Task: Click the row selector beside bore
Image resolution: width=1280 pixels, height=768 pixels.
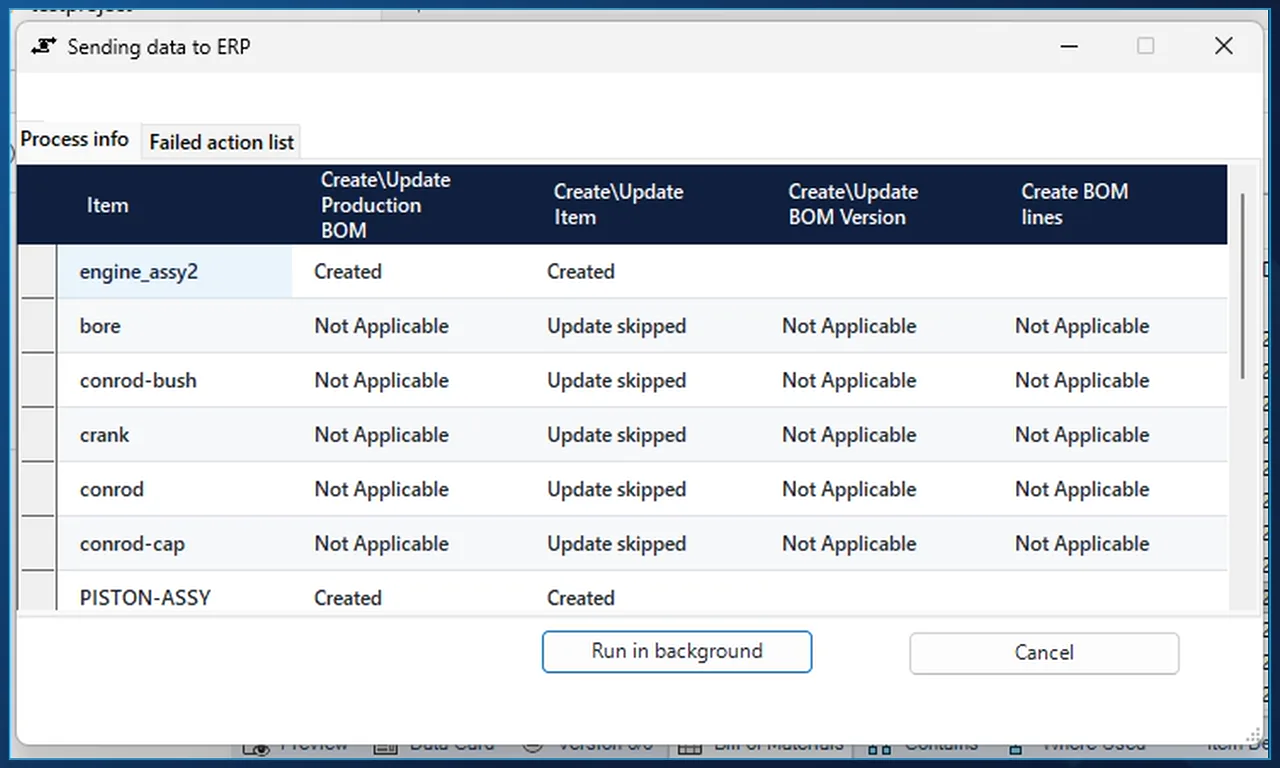Action: (37, 326)
